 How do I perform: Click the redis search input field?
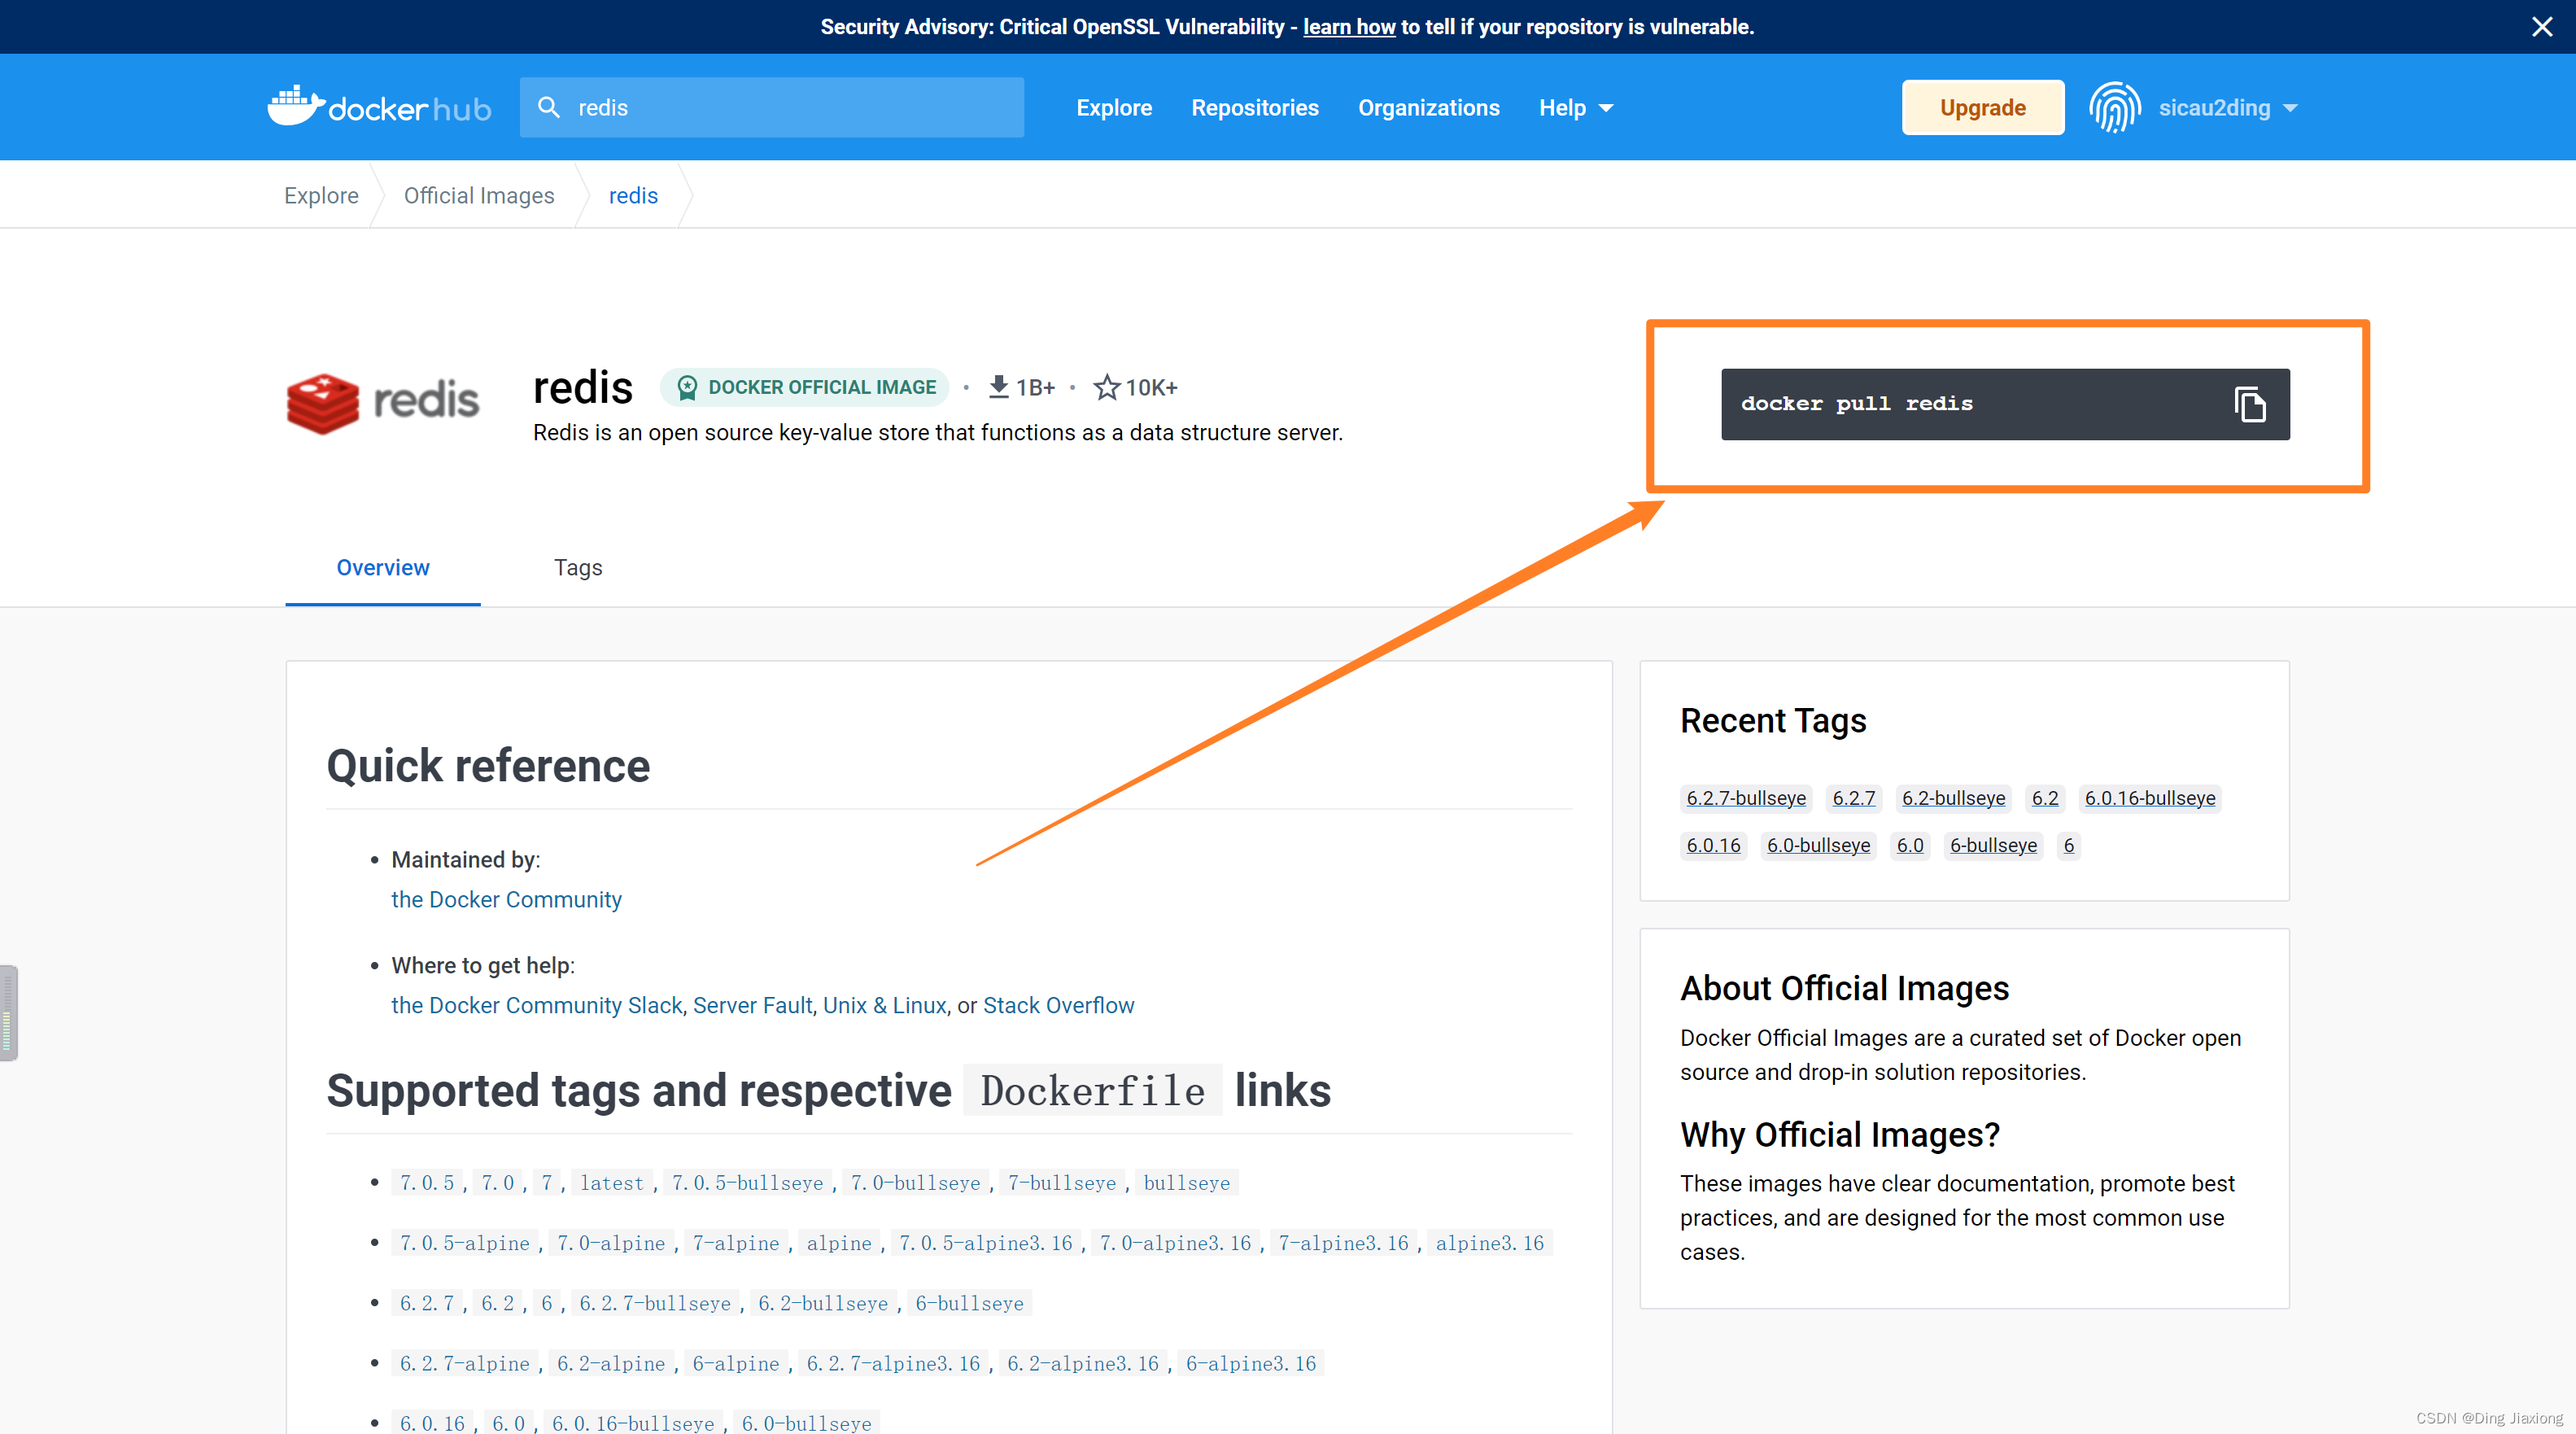[x=772, y=107]
